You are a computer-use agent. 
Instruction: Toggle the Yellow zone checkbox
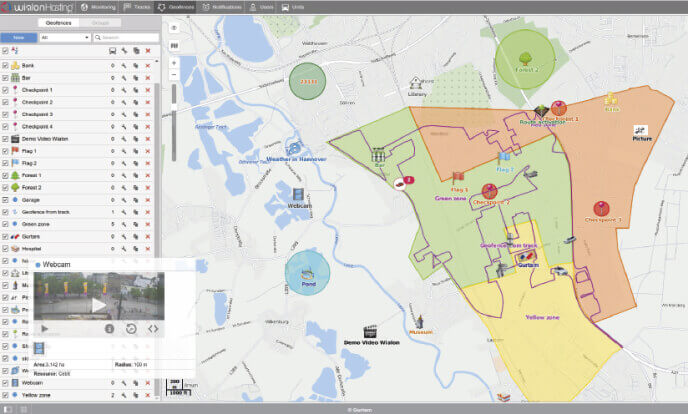(x=6, y=395)
